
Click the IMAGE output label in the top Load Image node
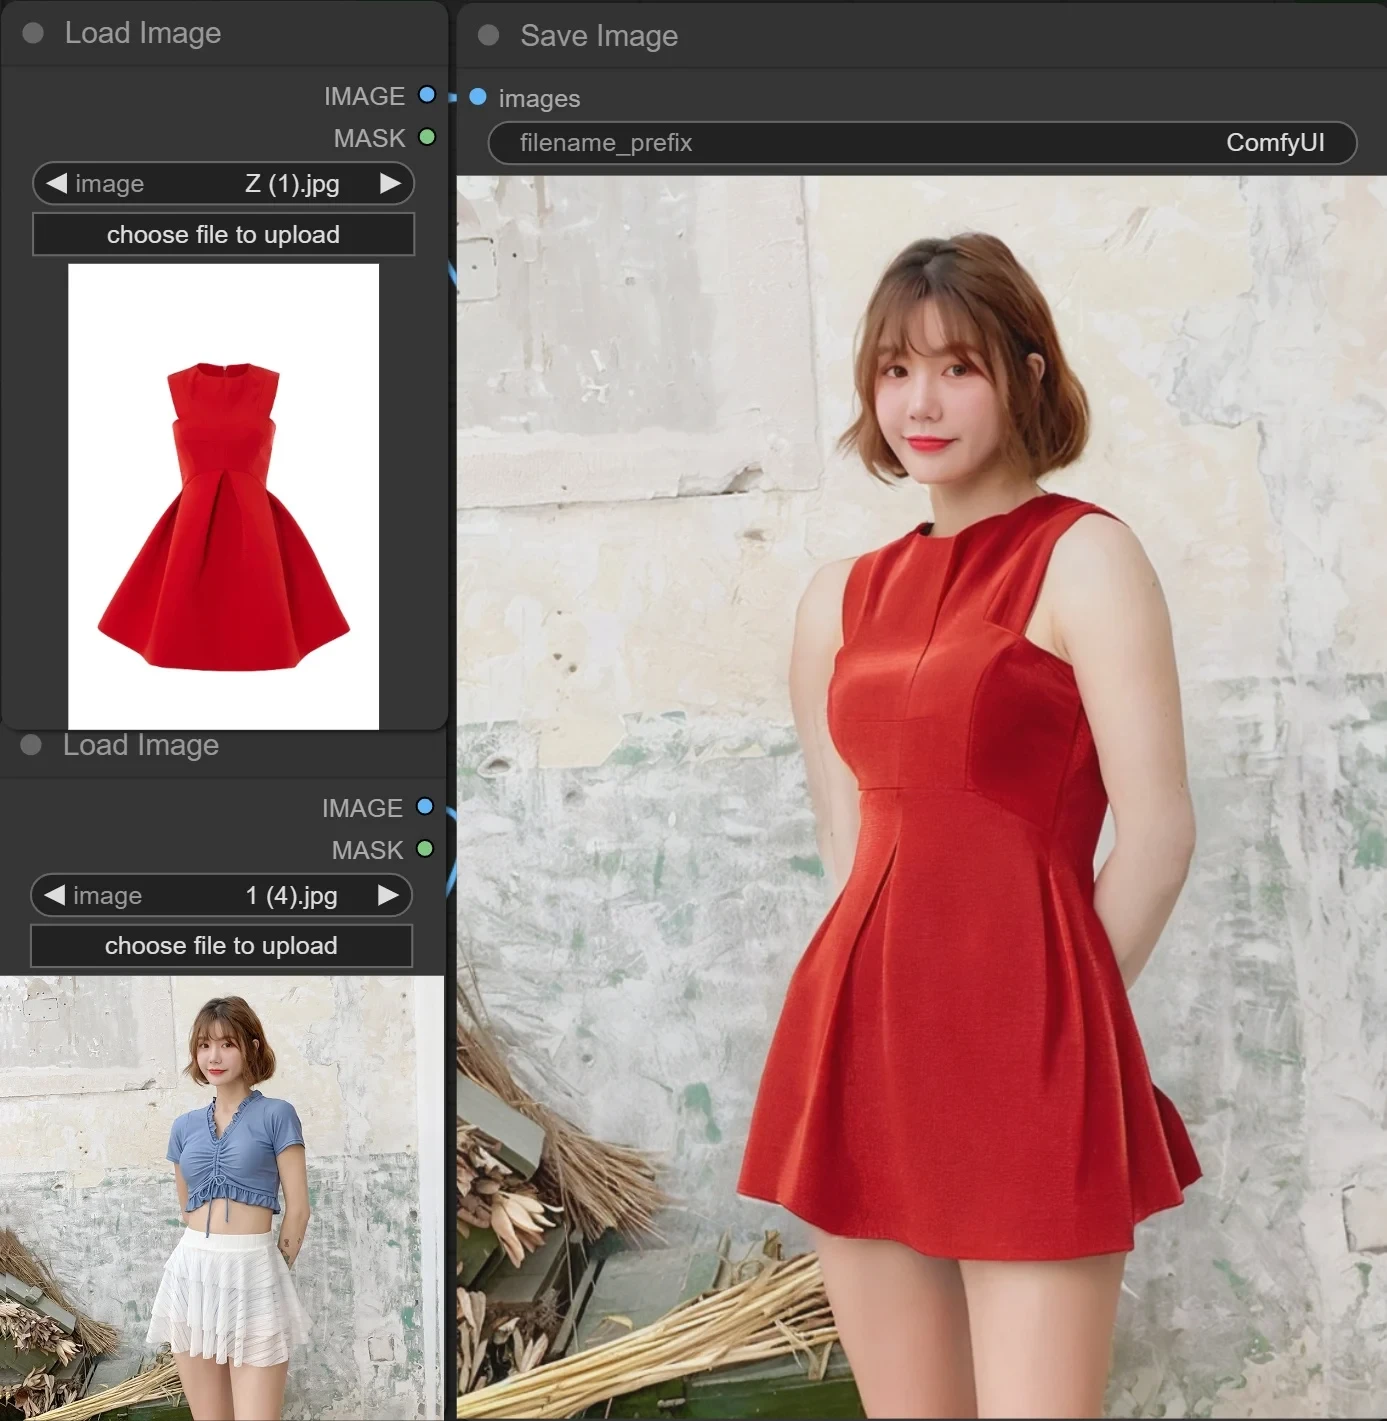(x=364, y=96)
